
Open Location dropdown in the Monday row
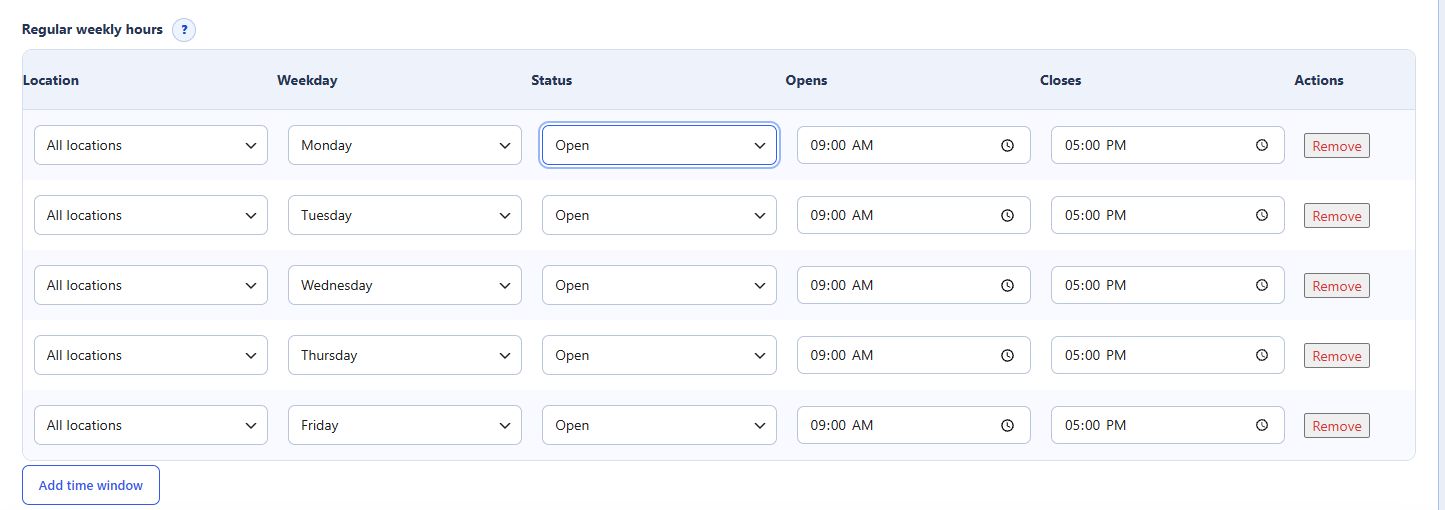[151, 145]
